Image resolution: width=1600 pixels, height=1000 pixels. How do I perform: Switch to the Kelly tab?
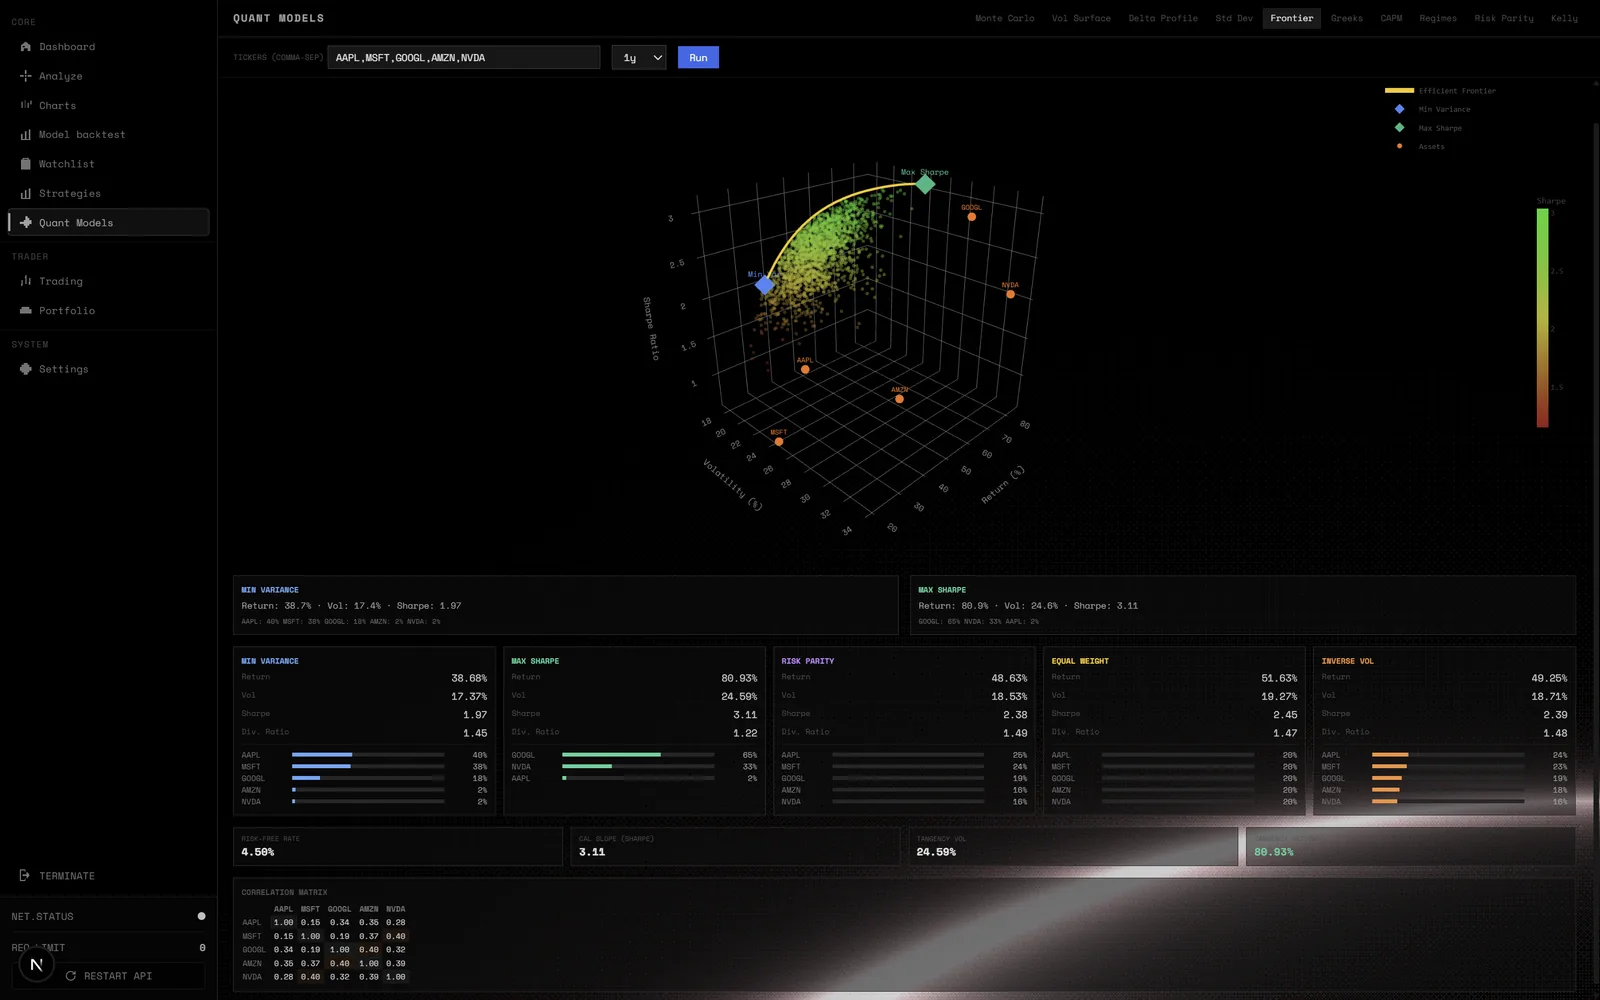(x=1564, y=18)
